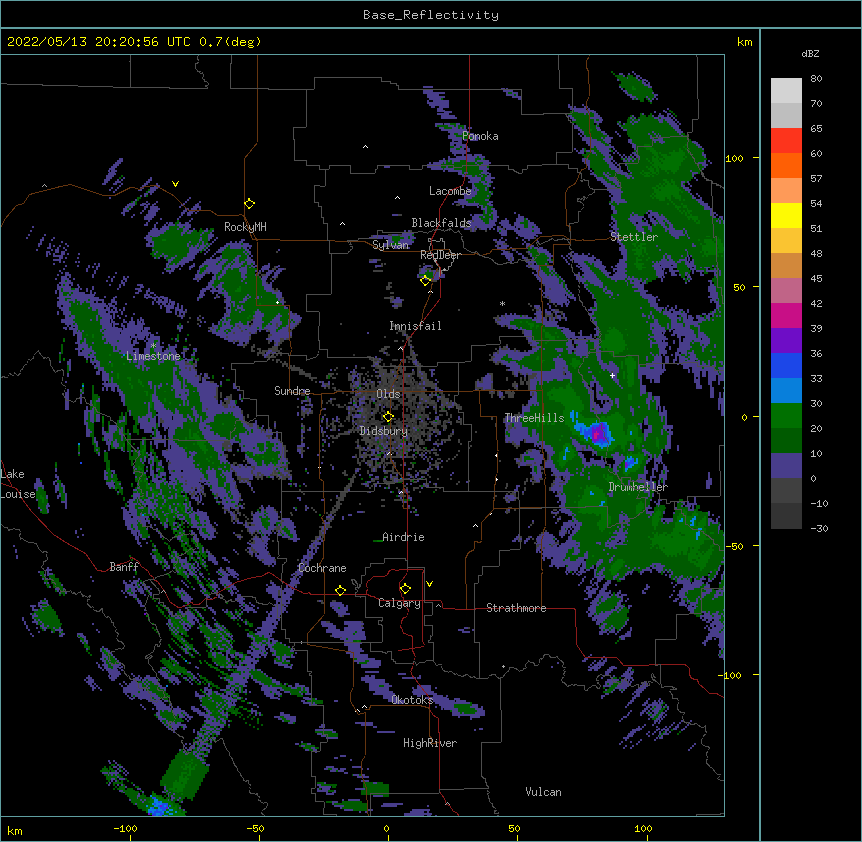Pick the red 65-60 dBZ legend swatch
Image resolution: width=862 pixels, height=842 pixels.
coord(786,141)
